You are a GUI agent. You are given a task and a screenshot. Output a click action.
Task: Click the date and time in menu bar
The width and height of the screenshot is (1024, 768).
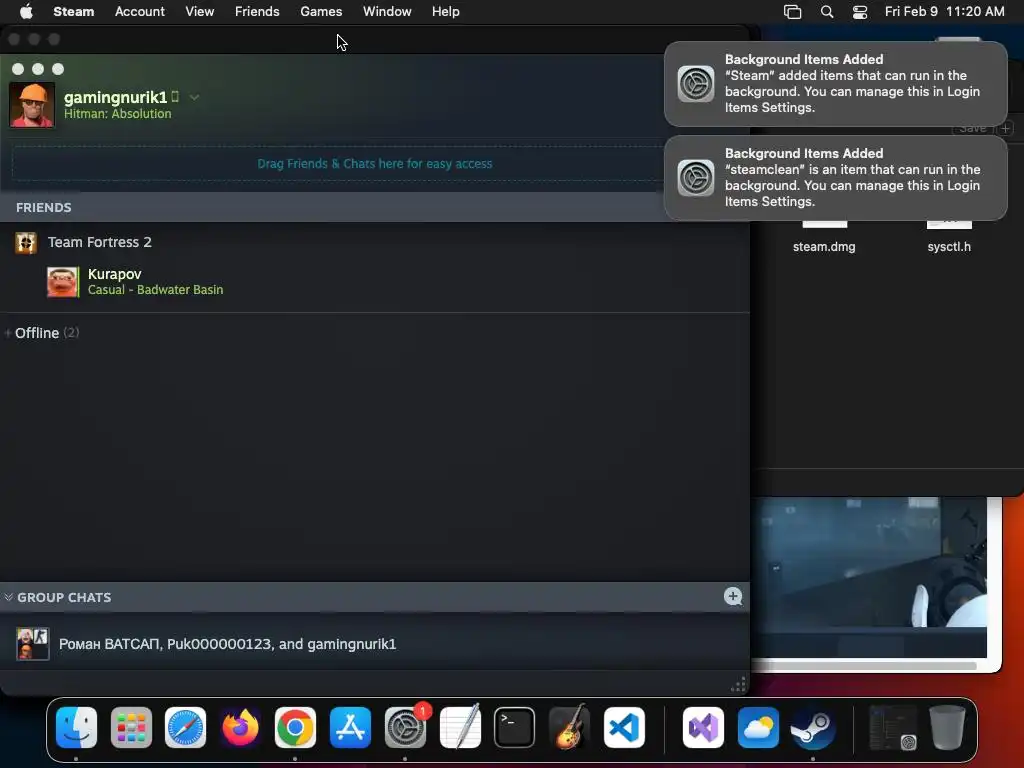coord(944,12)
